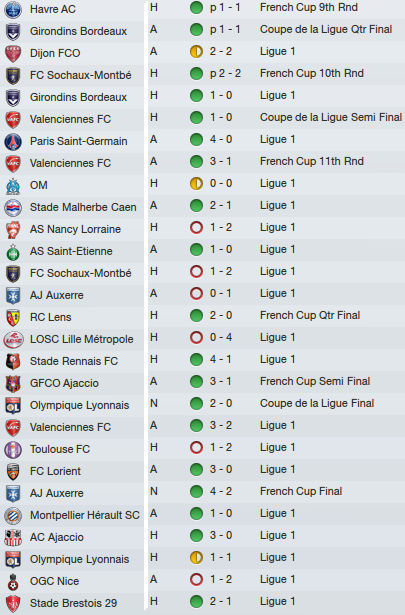Click the Paris Saint-Germain club logo
The width and height of the screenshot is (405, 615).
pos(13,142)
